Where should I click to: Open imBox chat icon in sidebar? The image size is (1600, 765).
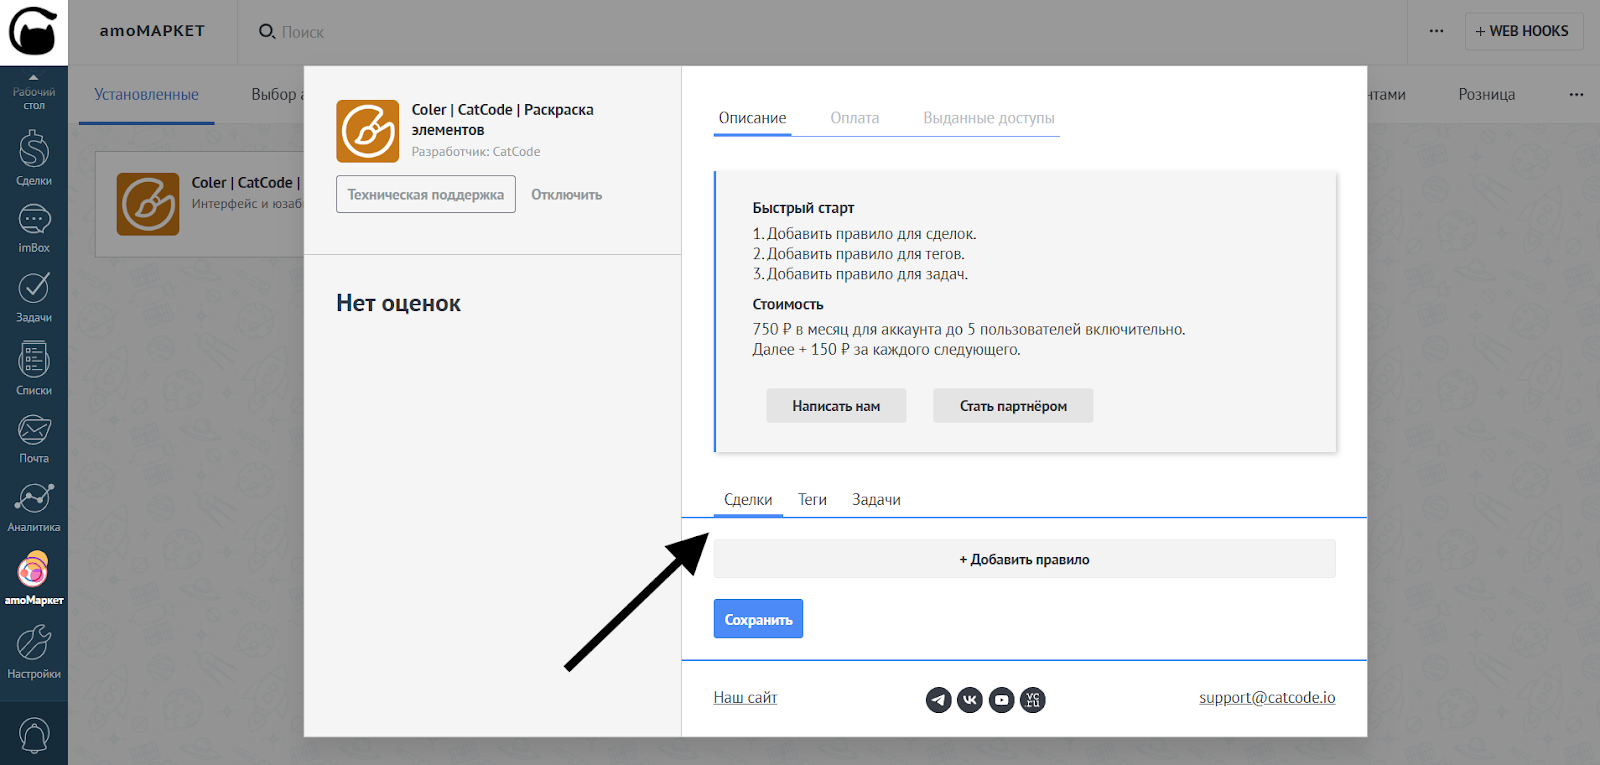click(34, 227)
